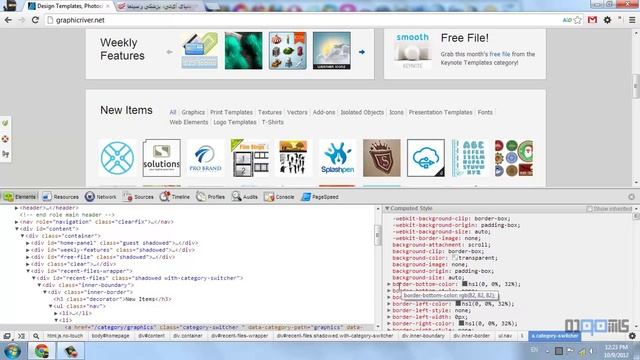640x360 pixels.
Task: Toggle the Show inherited checkbox
Action: pyautogui.click(x=589, y=209)
